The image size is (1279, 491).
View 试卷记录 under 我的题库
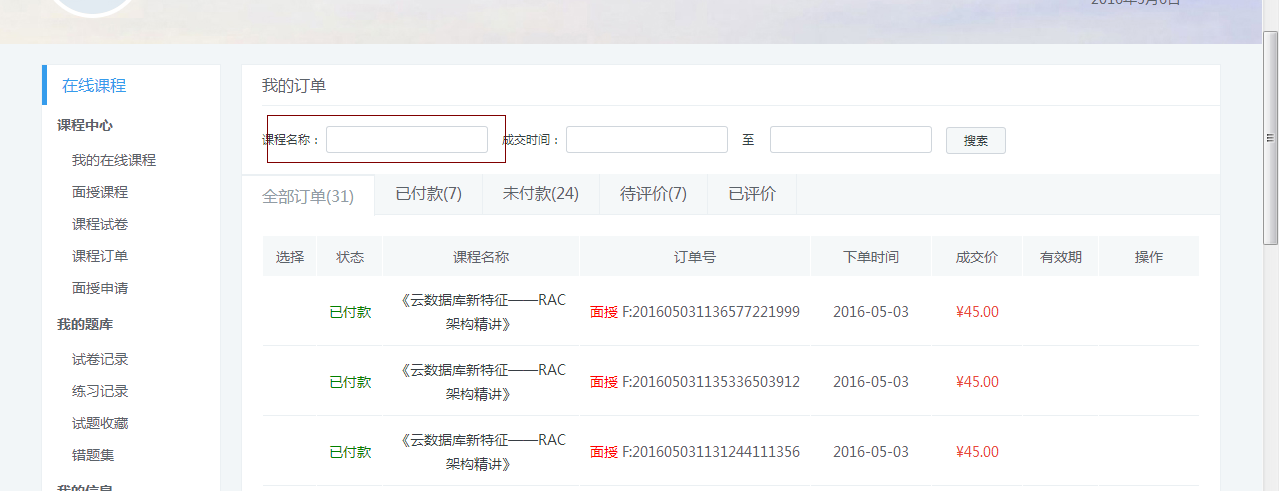[100, 359]
